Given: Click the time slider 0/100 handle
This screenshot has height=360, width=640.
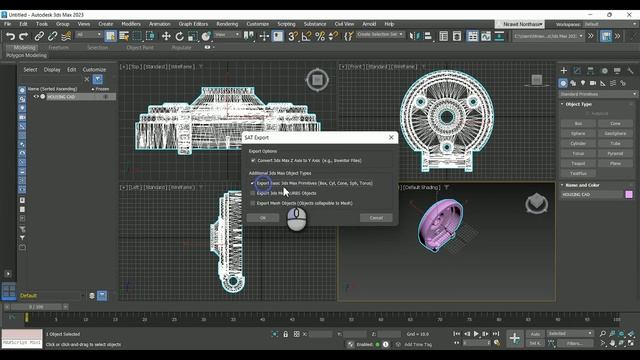Looking at the screenshot, I should pyautogui.click(x=37, y=307).
